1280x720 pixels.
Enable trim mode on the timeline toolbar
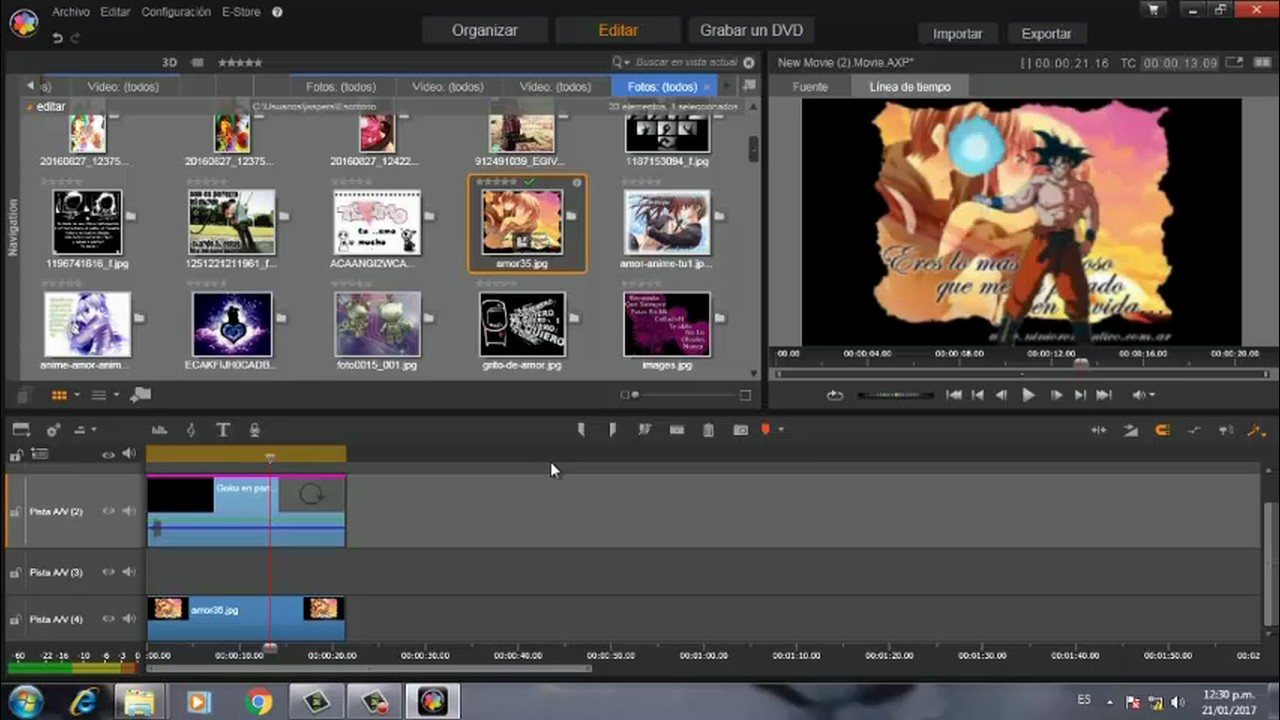(1098, 430)
